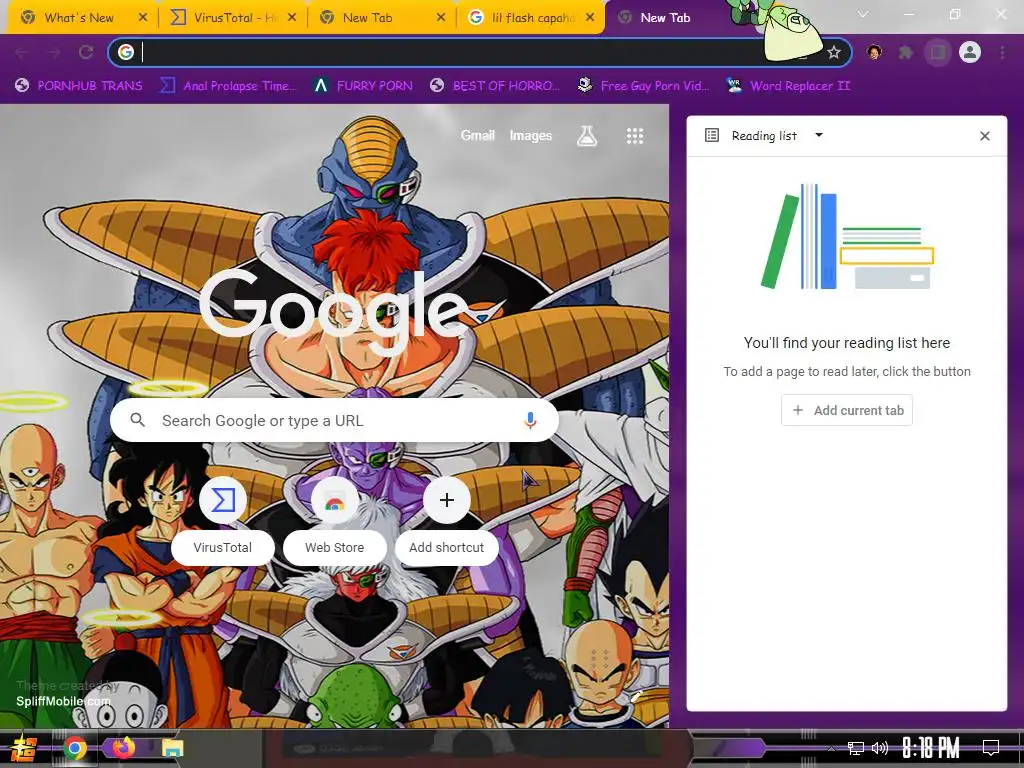Click the browser back arrow

22,52
